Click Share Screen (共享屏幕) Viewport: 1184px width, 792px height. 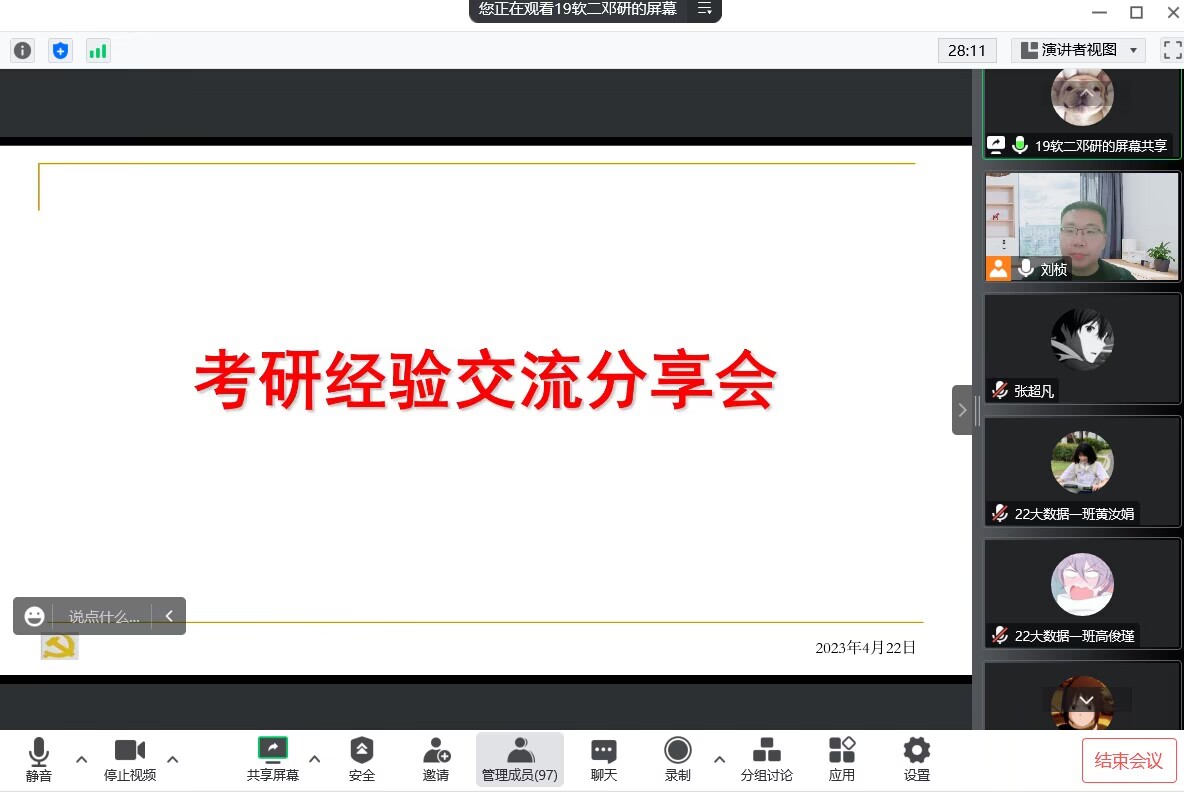[272, 759]
